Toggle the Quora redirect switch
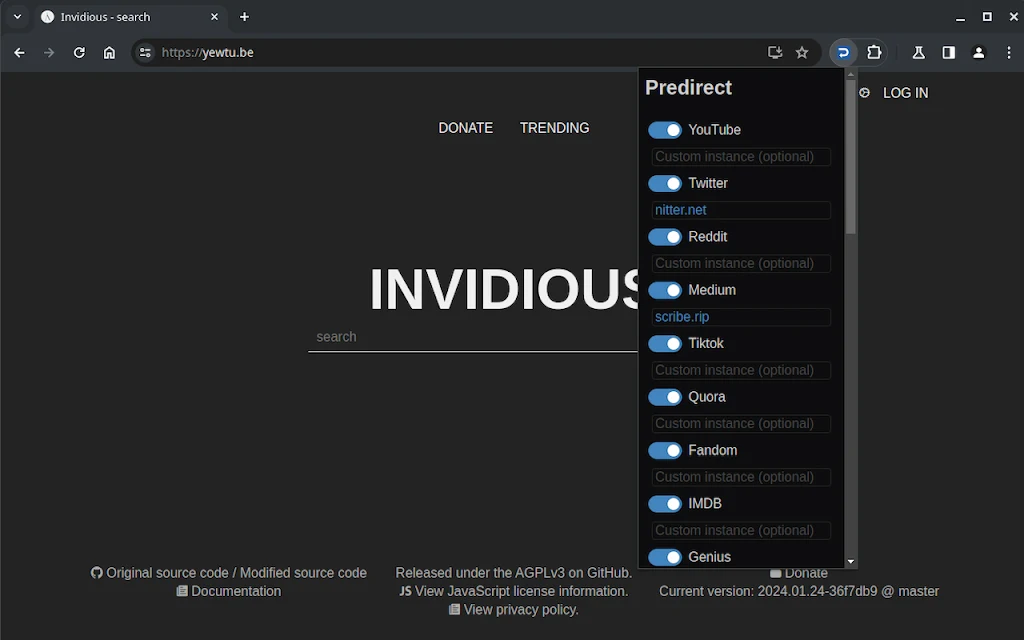This screenshot has width=1024, height=640. (664, 397)
